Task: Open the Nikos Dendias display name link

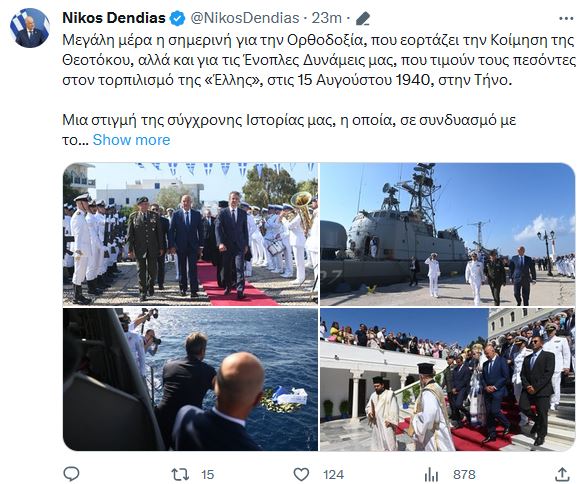Action: (x=114, y=18)
